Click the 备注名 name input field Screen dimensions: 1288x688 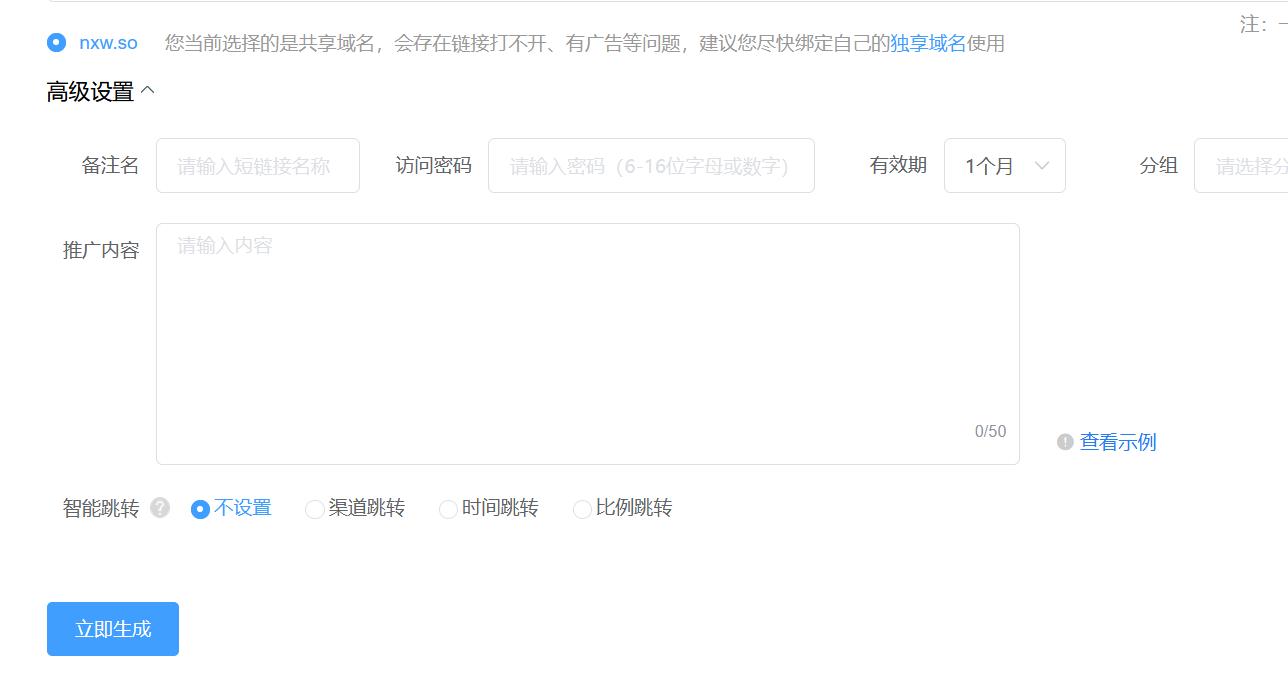pyautogui.click(x=257, y=165)
